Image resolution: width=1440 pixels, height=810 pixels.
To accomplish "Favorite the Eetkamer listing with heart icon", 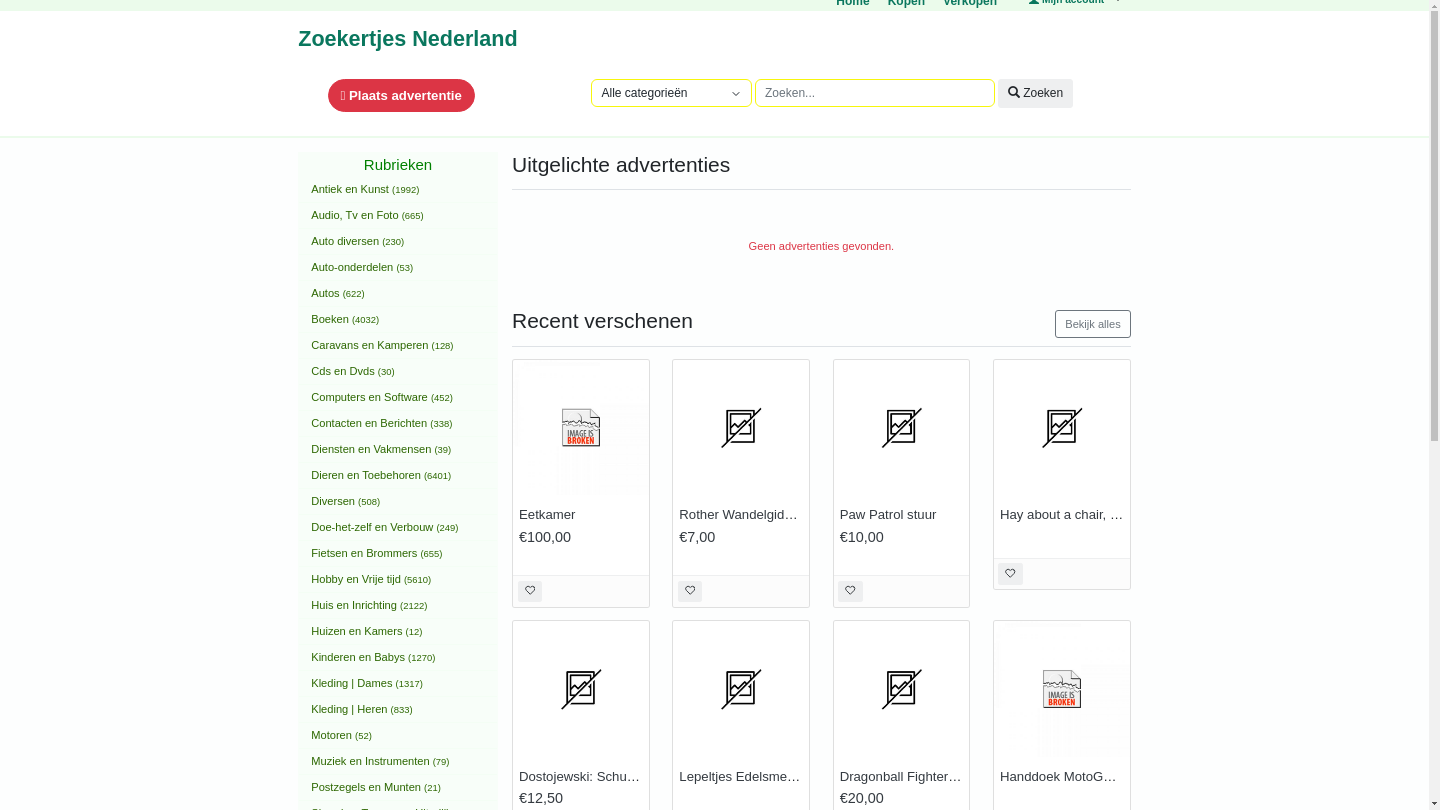I will tap(530, 591).
